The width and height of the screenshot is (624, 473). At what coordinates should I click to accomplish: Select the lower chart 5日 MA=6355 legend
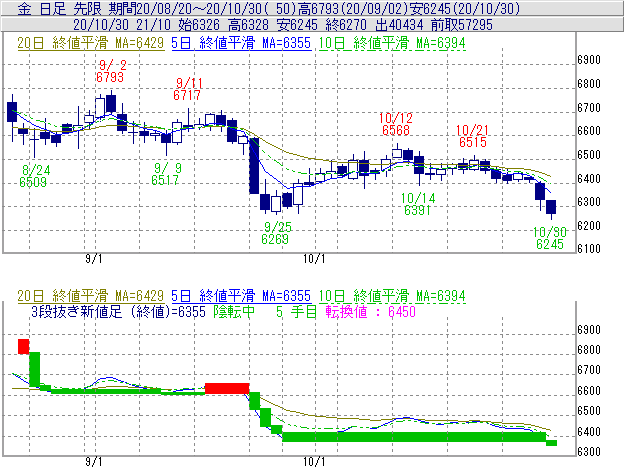(241, 296)
